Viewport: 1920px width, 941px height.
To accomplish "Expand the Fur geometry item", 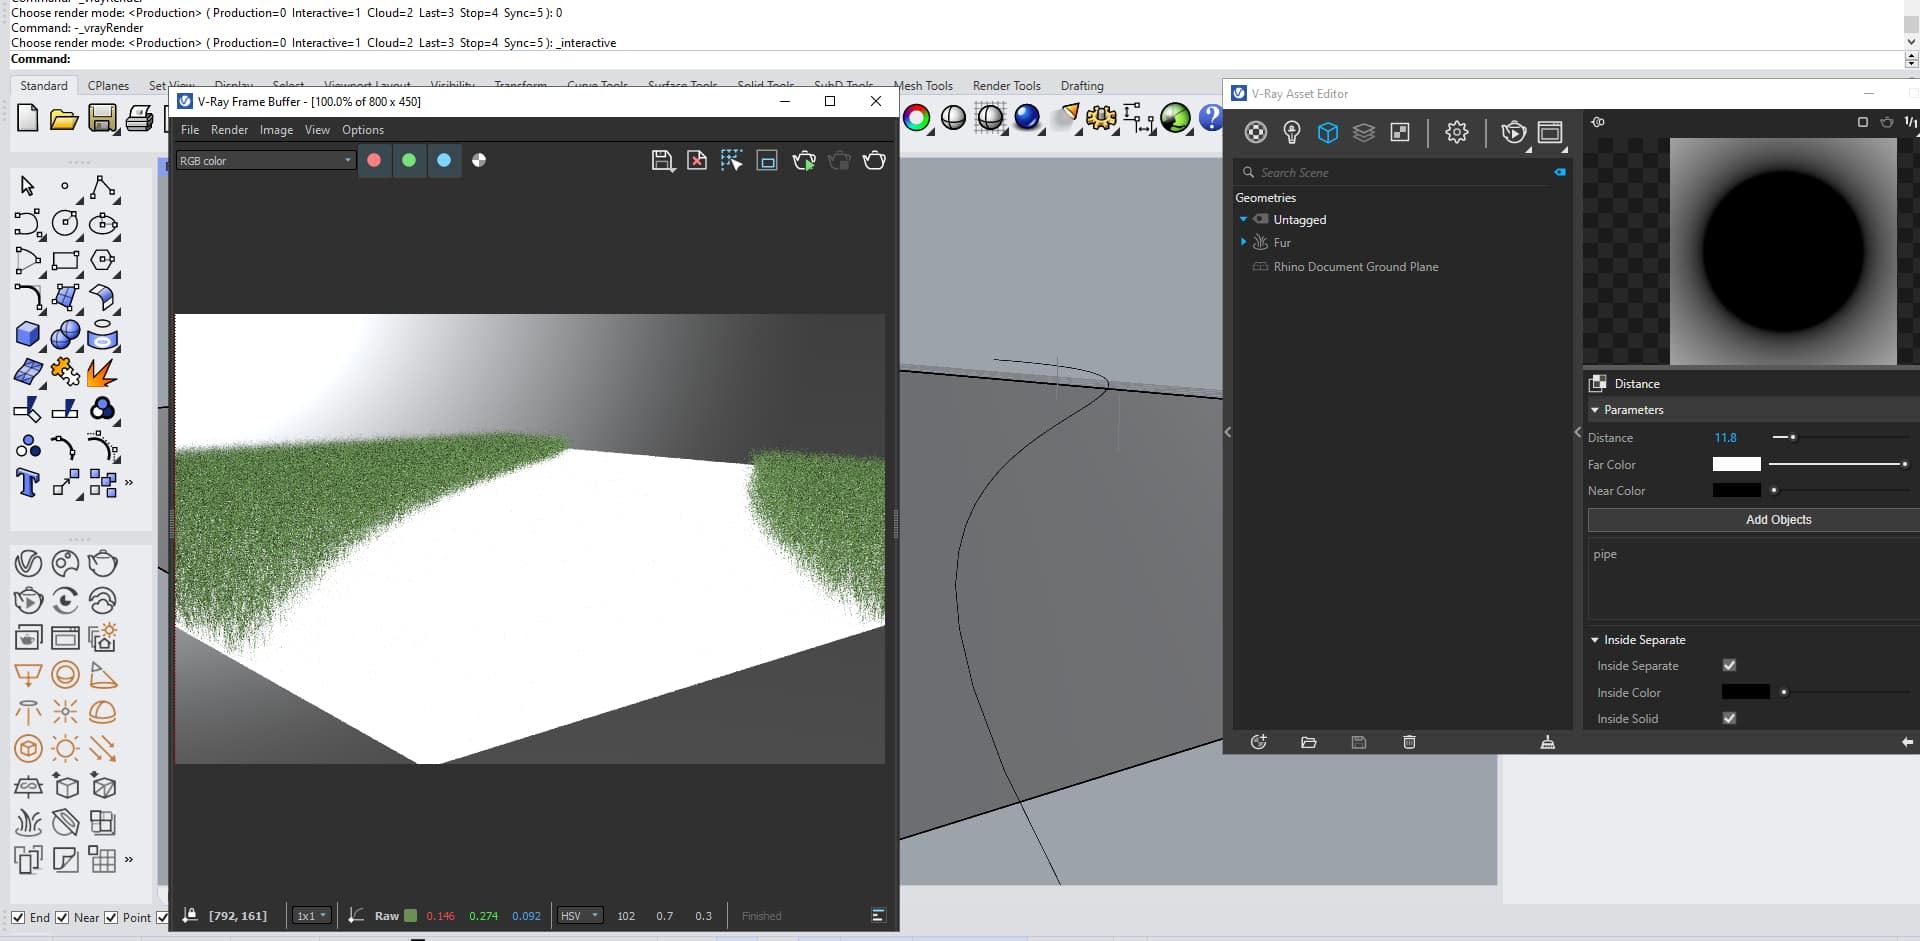I will (1243, 242).
